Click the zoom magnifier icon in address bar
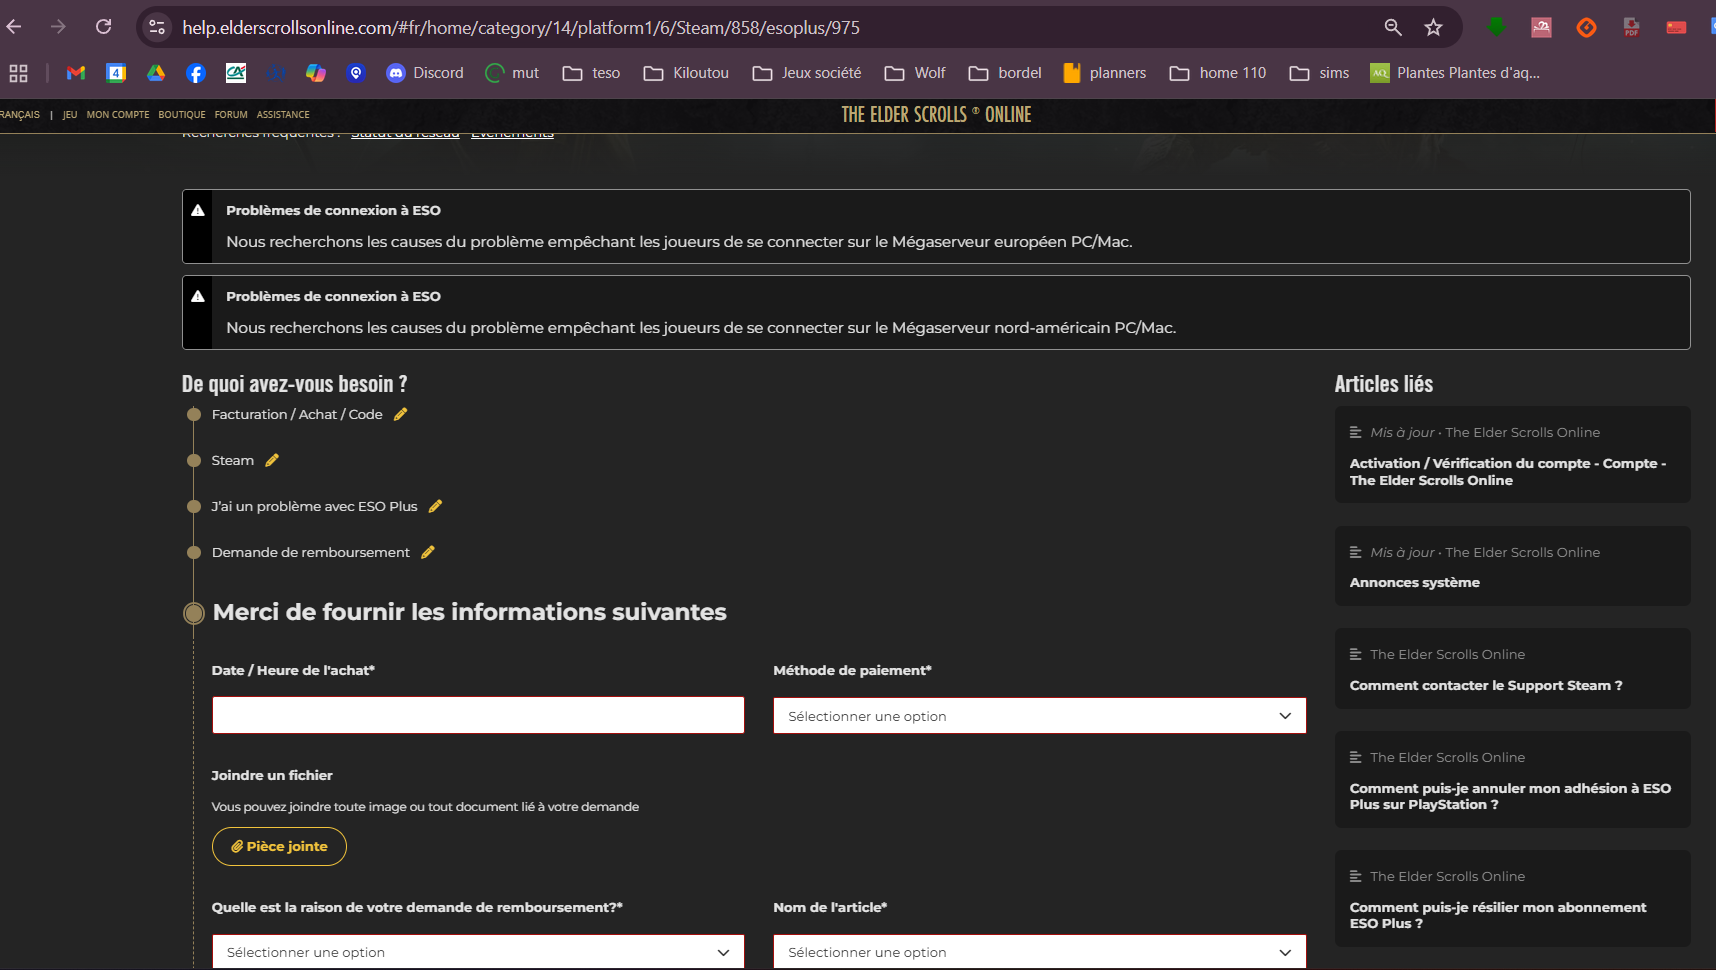Viewport: 1716px width, 970px height. tap(1393, 27)
